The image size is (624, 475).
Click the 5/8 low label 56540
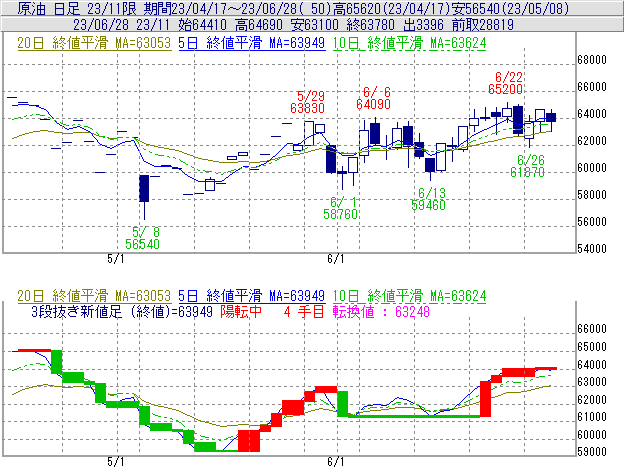tap(142, 243)
